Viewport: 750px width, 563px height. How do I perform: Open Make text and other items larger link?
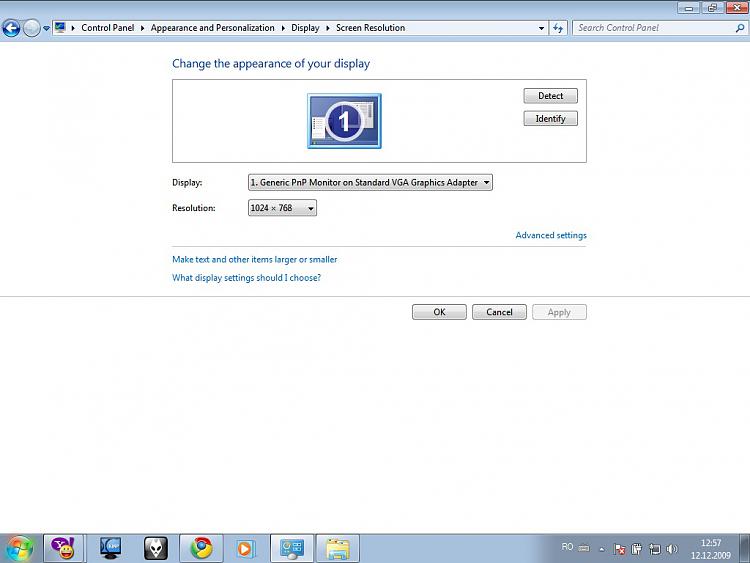(254, 259)
